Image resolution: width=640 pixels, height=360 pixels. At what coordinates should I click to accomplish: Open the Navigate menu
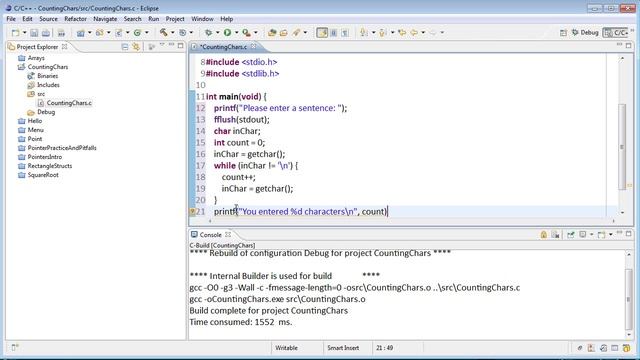click(x=105, y=19)
